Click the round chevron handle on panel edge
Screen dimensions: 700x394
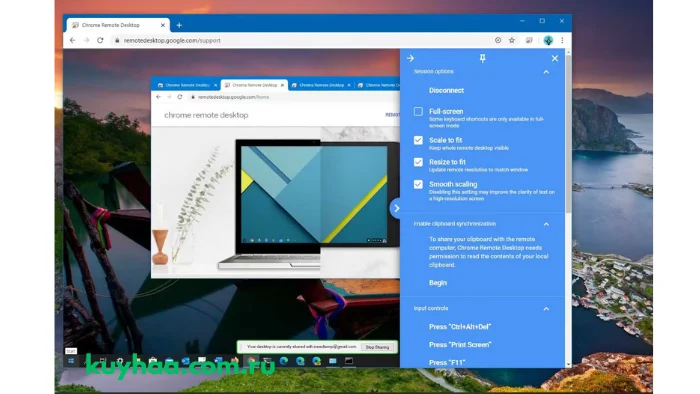click(x=396, y=208)
